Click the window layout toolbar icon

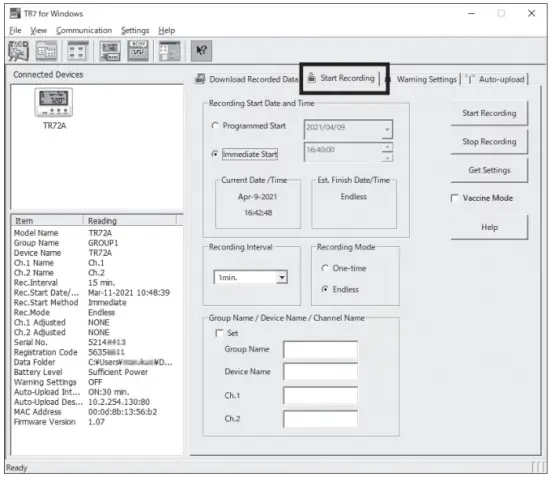[x=169, y=51]
